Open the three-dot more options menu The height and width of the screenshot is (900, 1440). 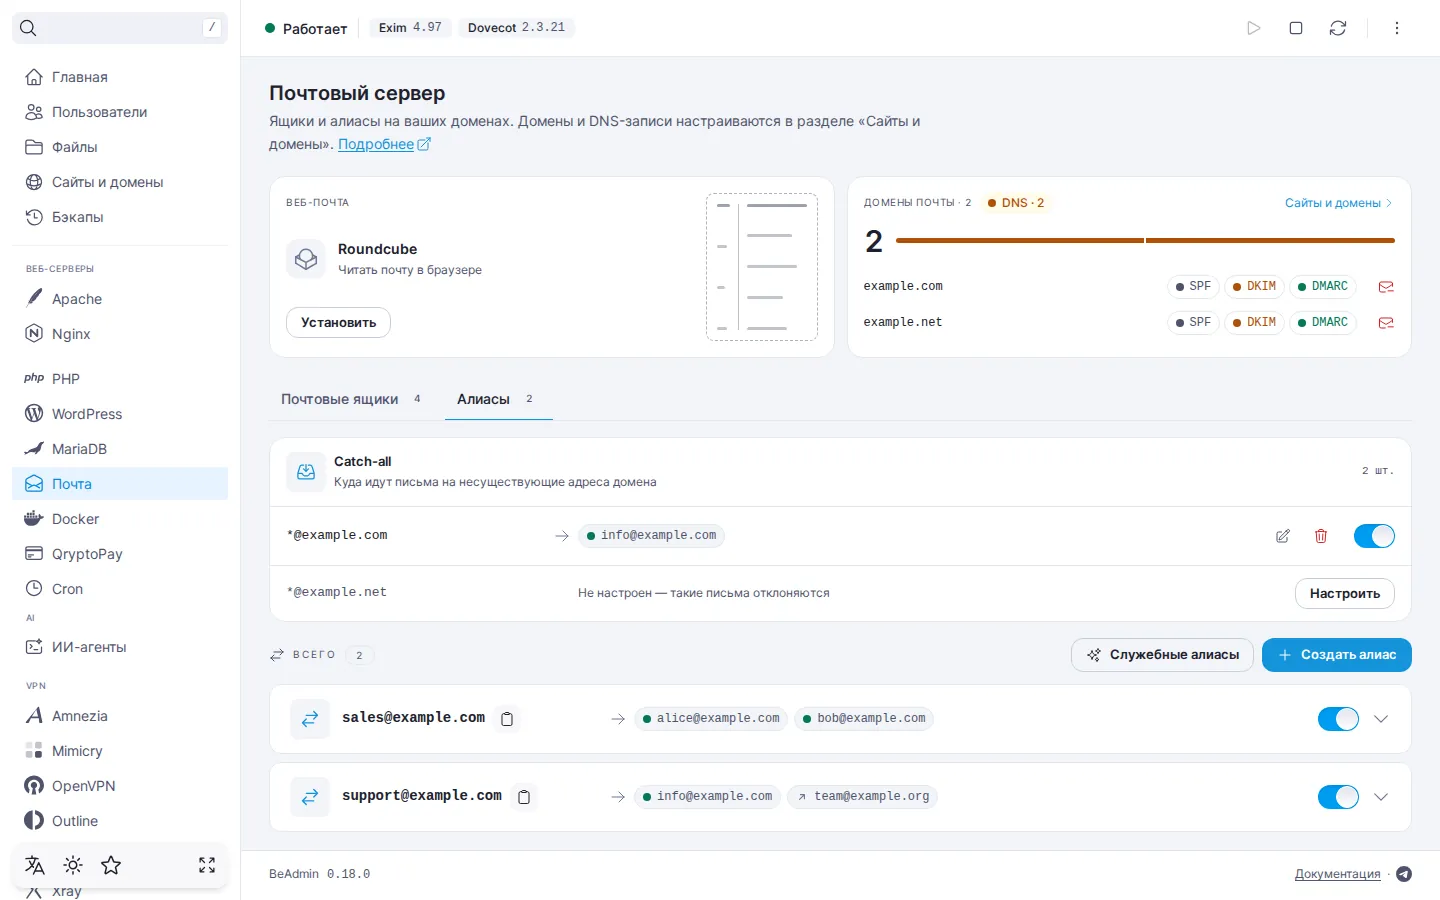(x=1397, y=28)
